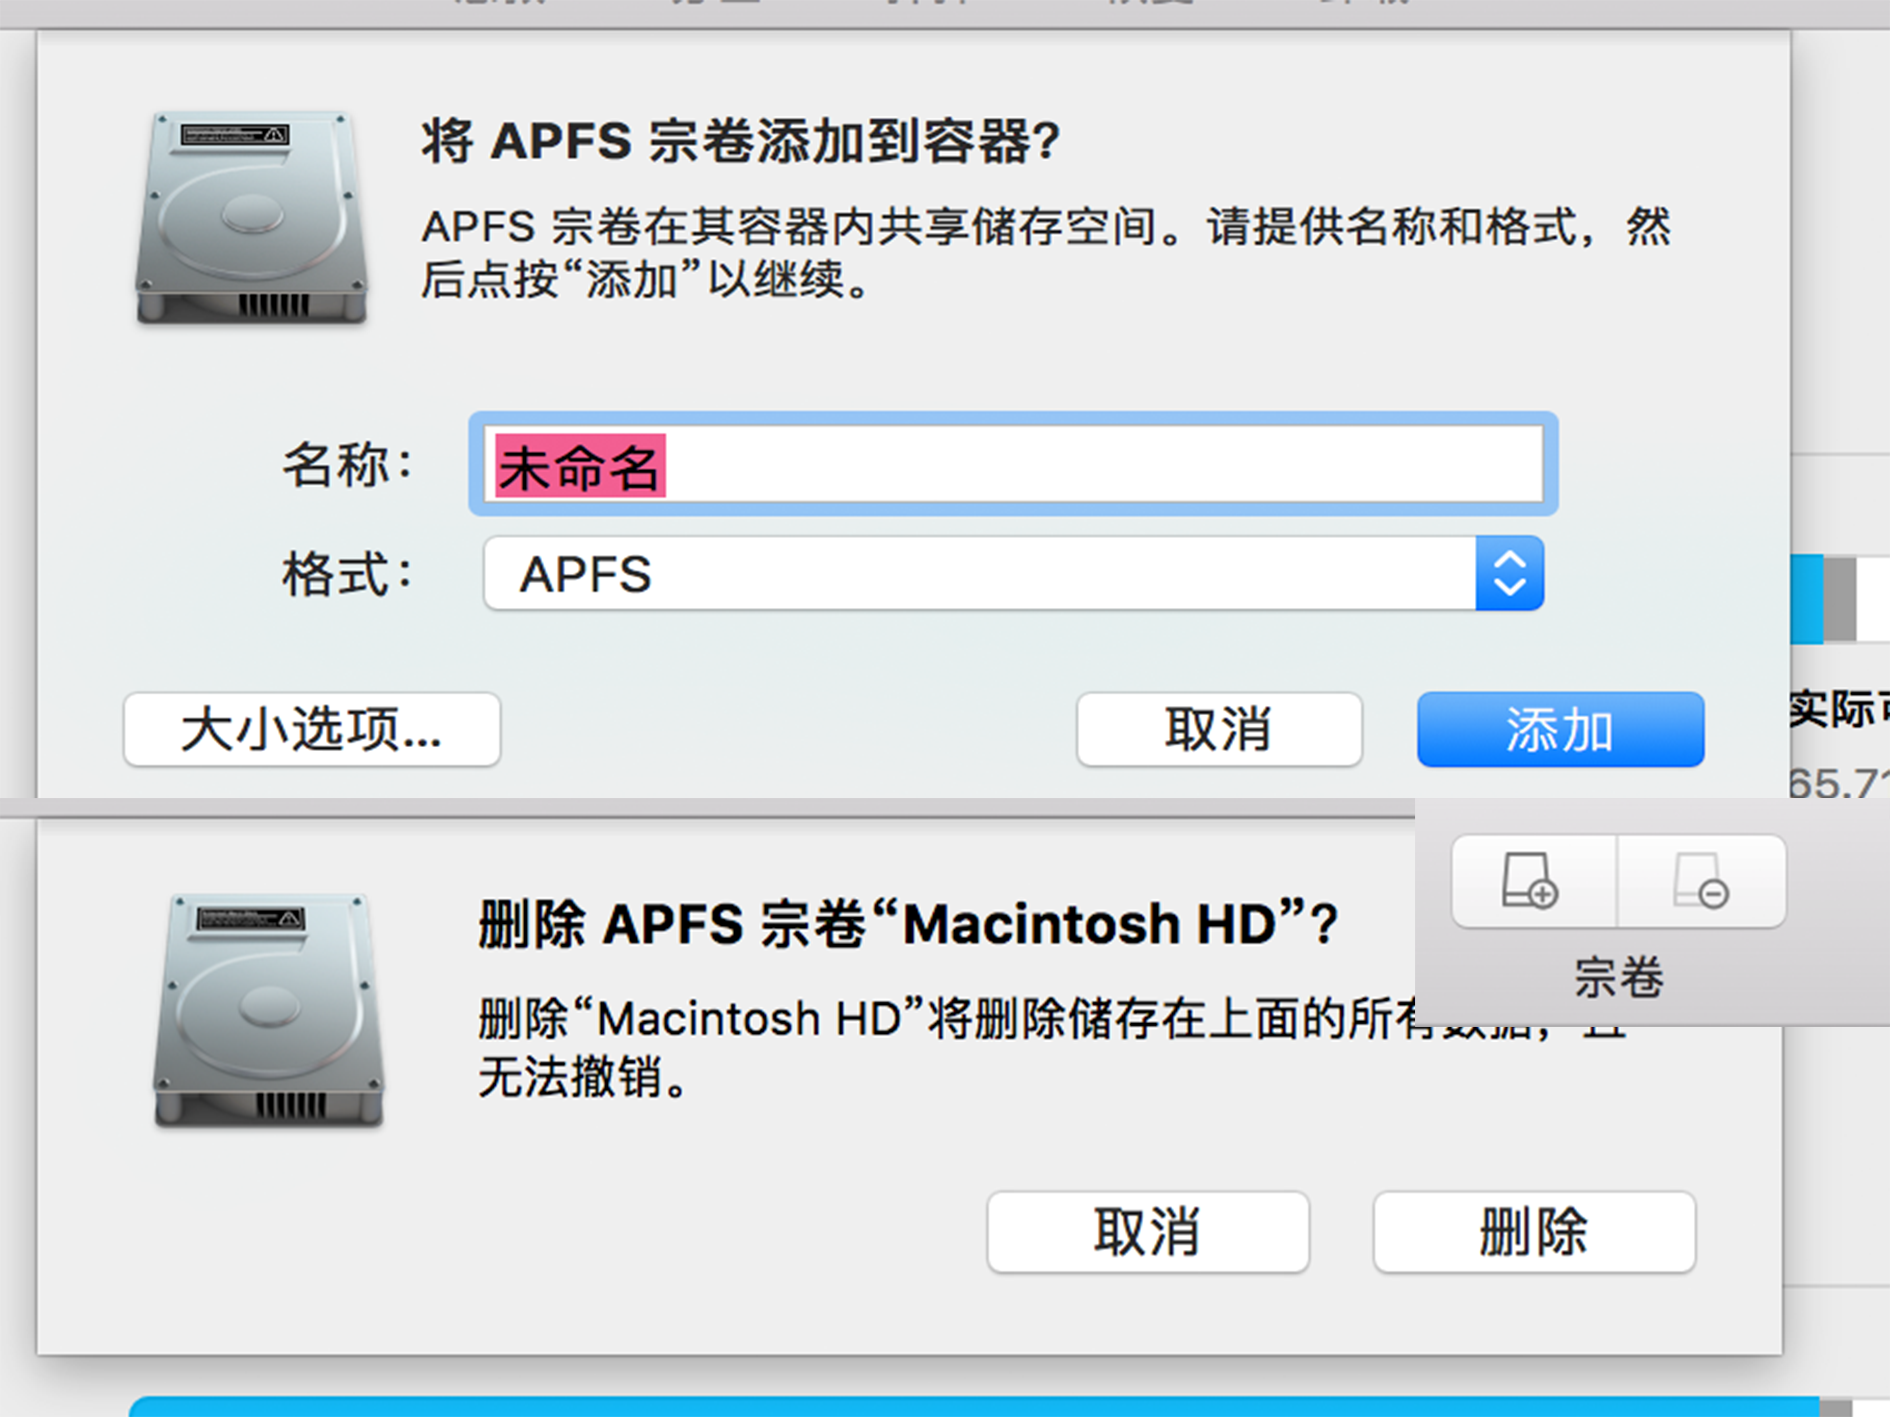The image size is (1890, 1417).
Task: Click the gray segment beside the 格式 row
Action: 1839,598
